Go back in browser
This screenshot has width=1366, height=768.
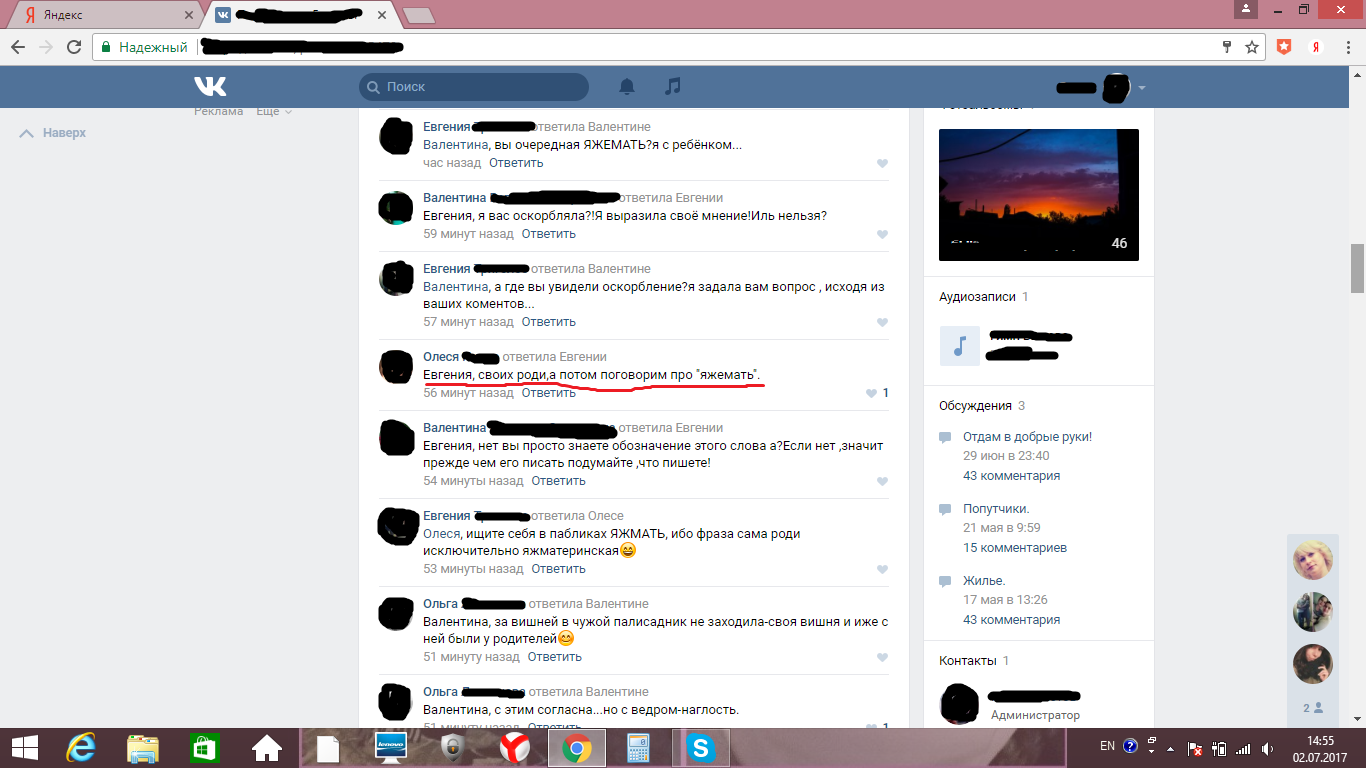pos(18,47)
